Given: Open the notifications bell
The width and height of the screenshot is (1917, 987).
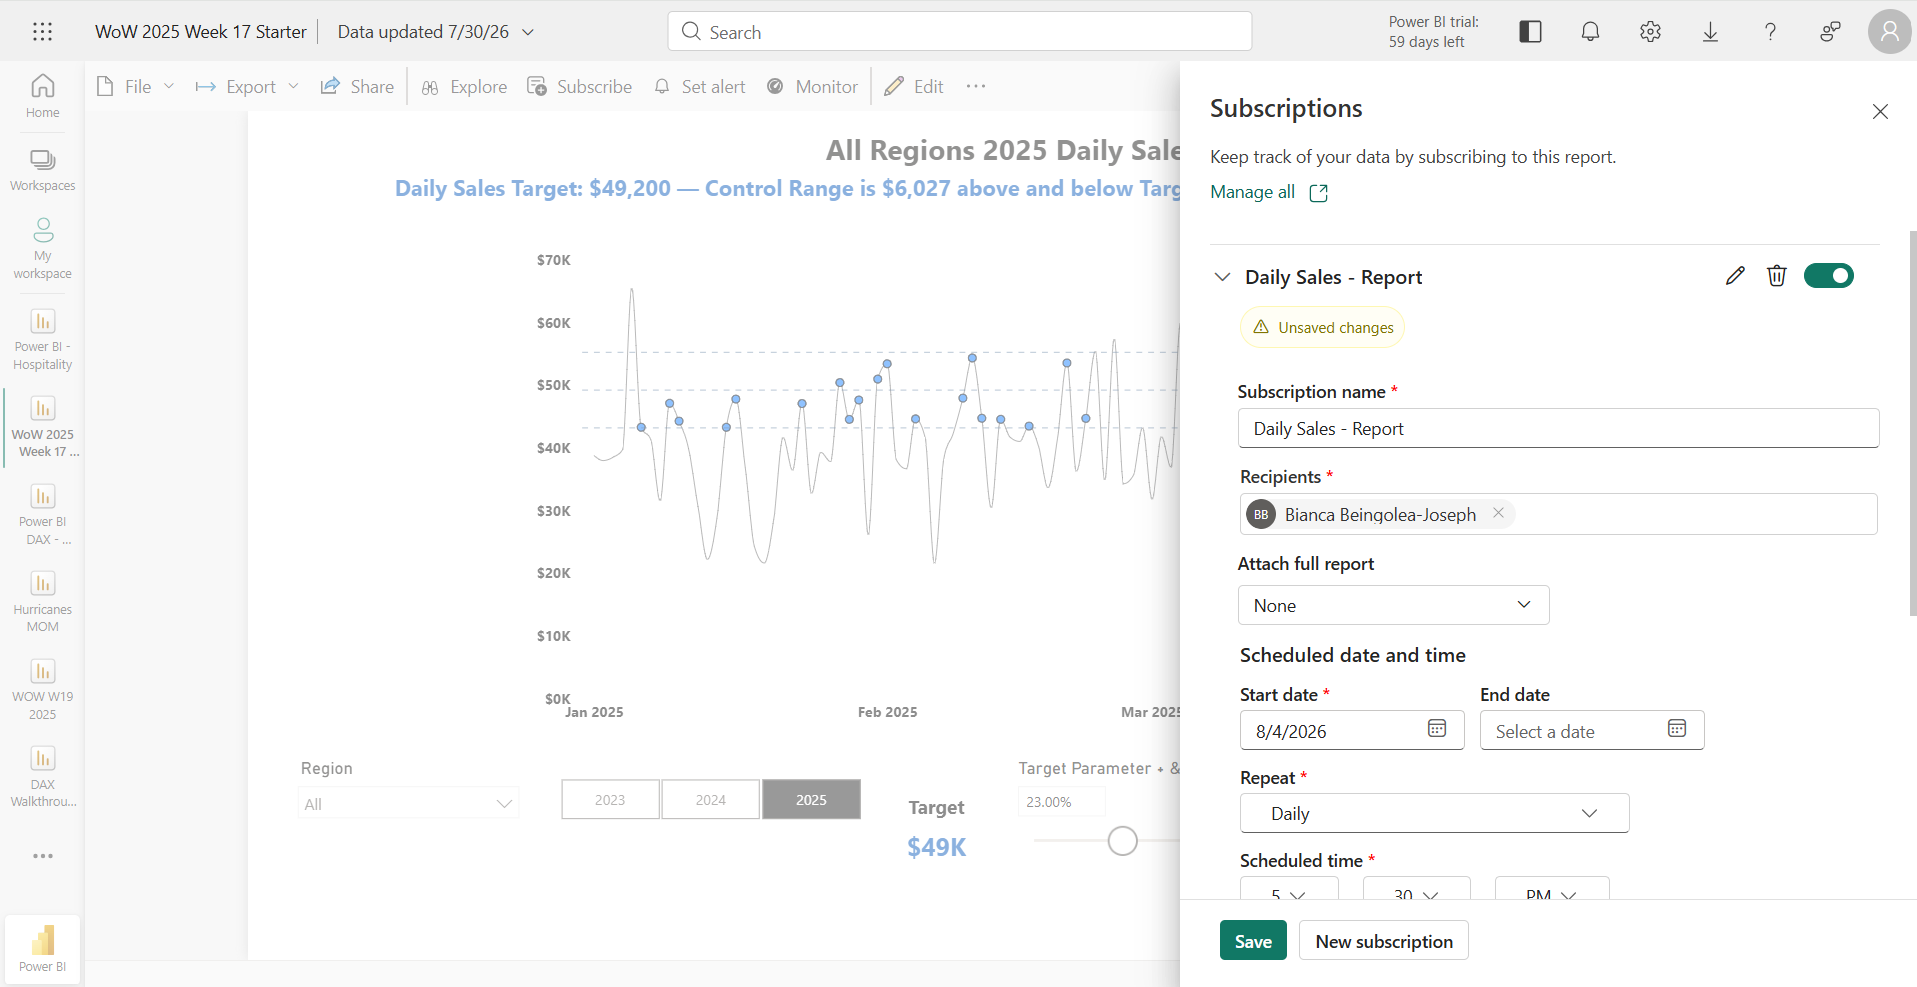Looking at the screenshot, I should pos(1590,31).
